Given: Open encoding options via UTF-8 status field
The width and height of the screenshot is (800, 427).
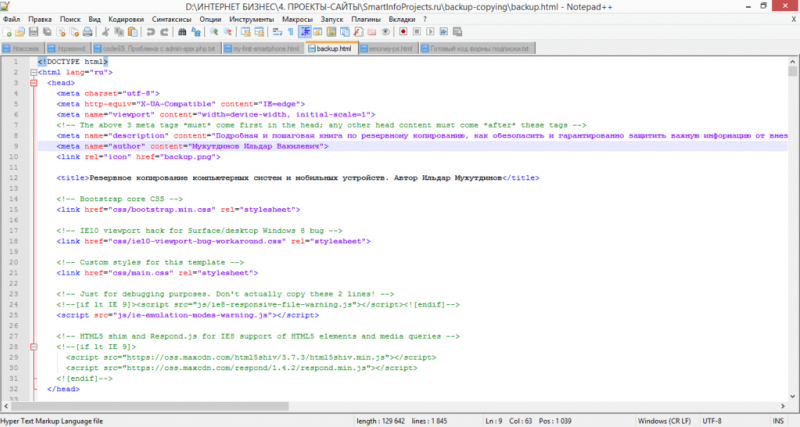Looking at the screenshot, I should (712, 421).
